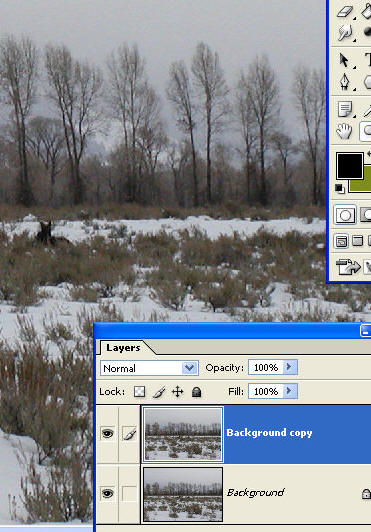371x532 pixels.
Task: Select the Smudge tool
Action: point(345,33)
